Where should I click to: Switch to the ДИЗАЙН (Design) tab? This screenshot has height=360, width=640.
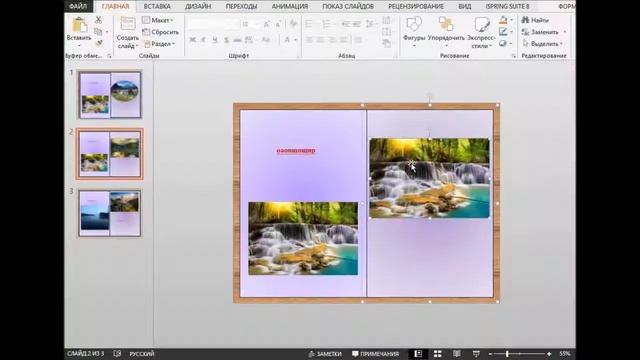(198, 6)
